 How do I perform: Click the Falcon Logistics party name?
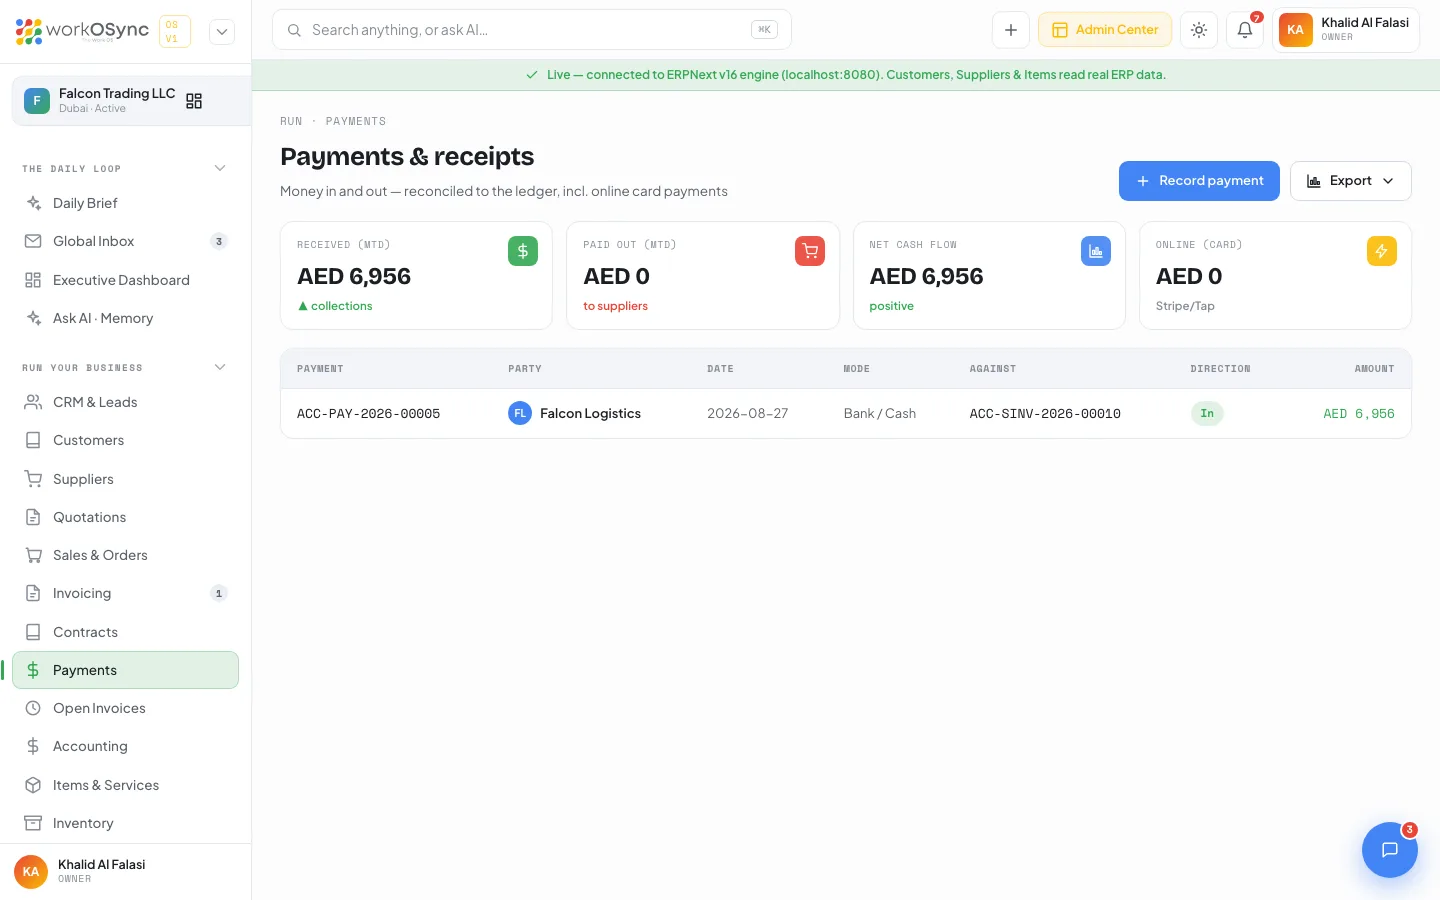pyautogui.click(x=590, y=413)
